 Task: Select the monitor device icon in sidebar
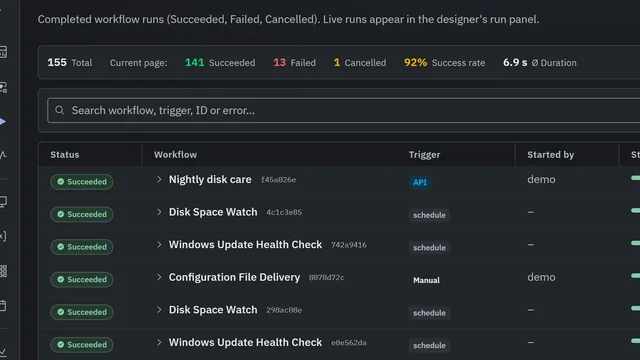pos(3,202)
